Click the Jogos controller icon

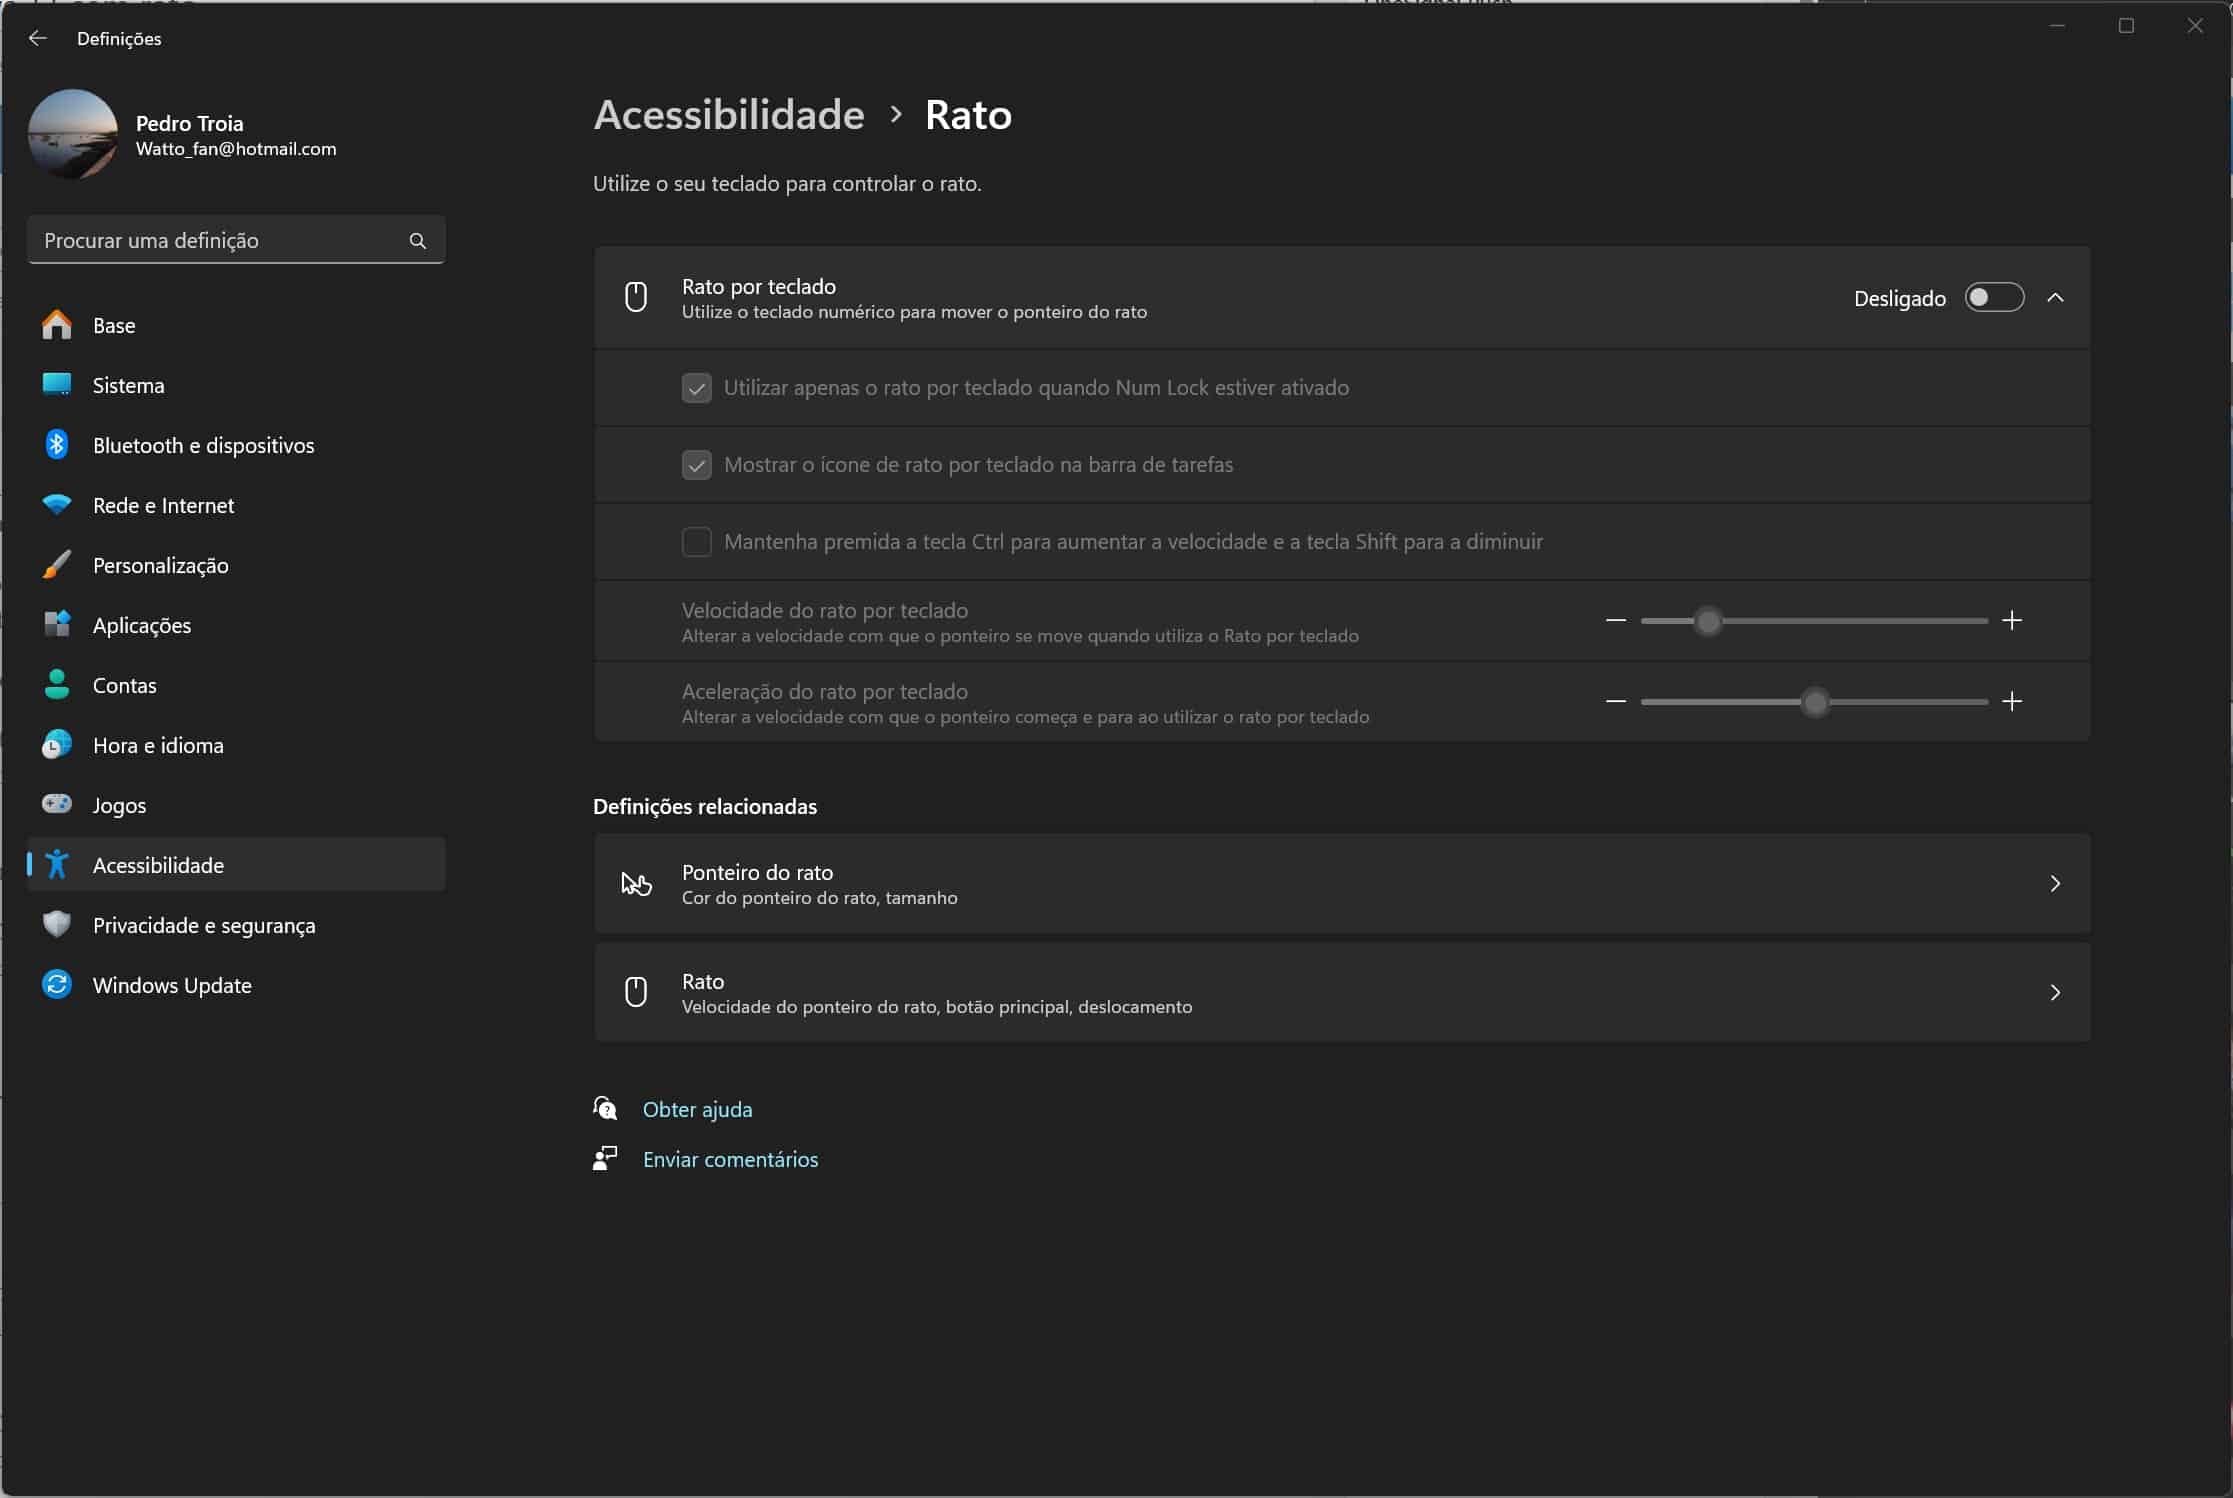point(57,804)
